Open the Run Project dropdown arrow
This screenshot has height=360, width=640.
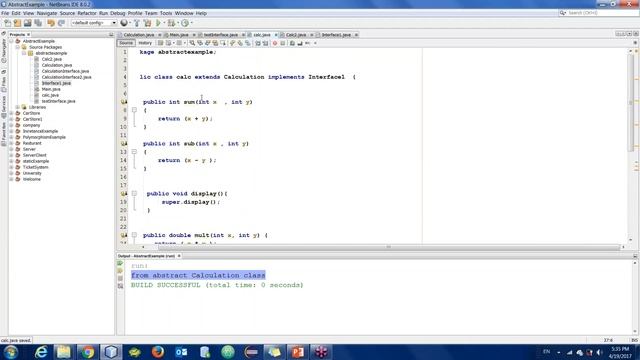coord(164,23)
